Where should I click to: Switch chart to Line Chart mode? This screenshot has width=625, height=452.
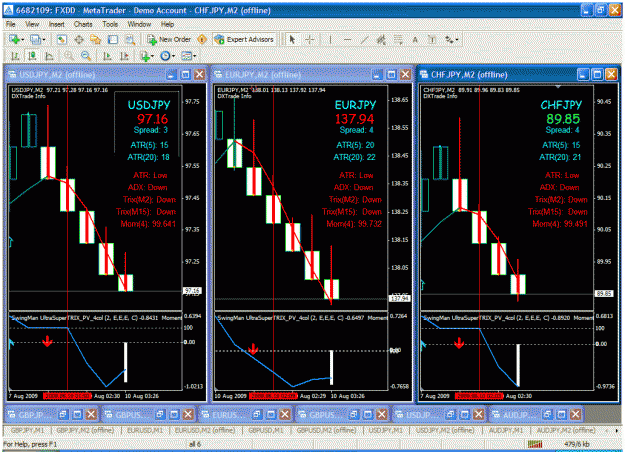[49, 56]
